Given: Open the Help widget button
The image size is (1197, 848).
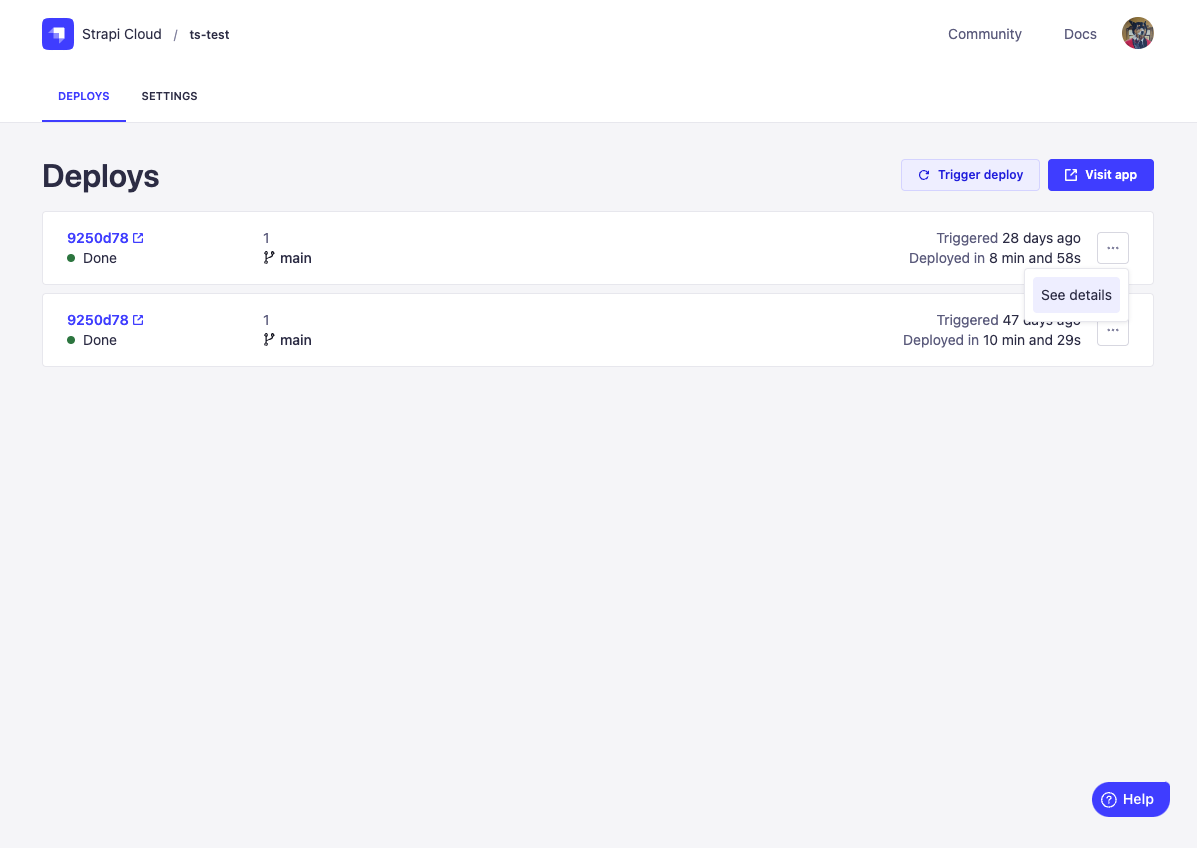Looking at the screenshot, I should 1130,799.
